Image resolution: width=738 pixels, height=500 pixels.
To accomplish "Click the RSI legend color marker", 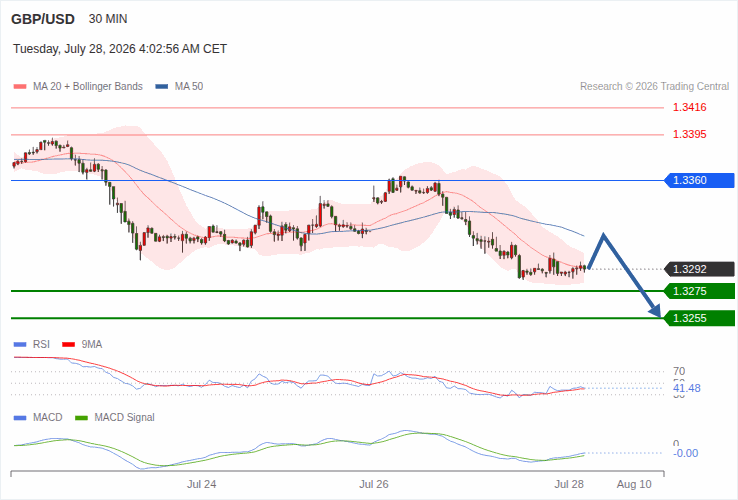I will click(x=20, y=345).
